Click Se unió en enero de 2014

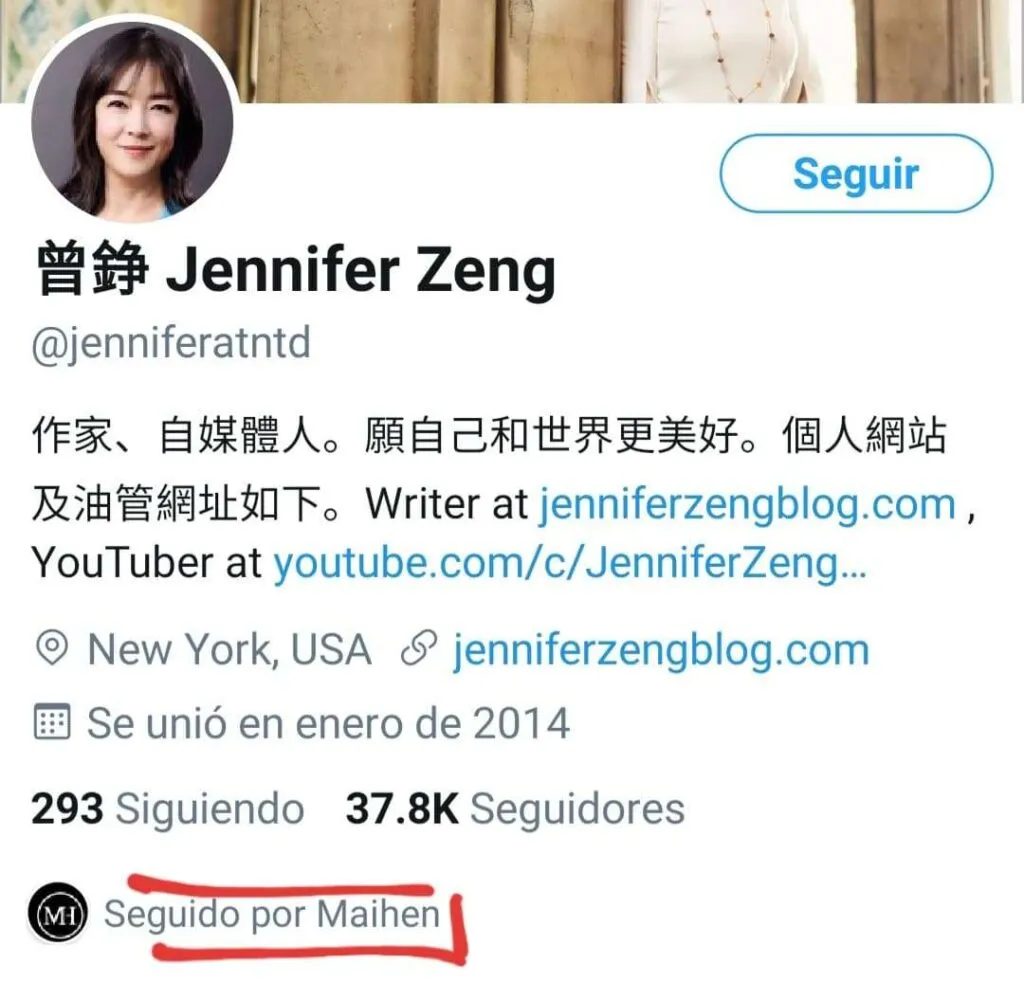click(328, 723)
